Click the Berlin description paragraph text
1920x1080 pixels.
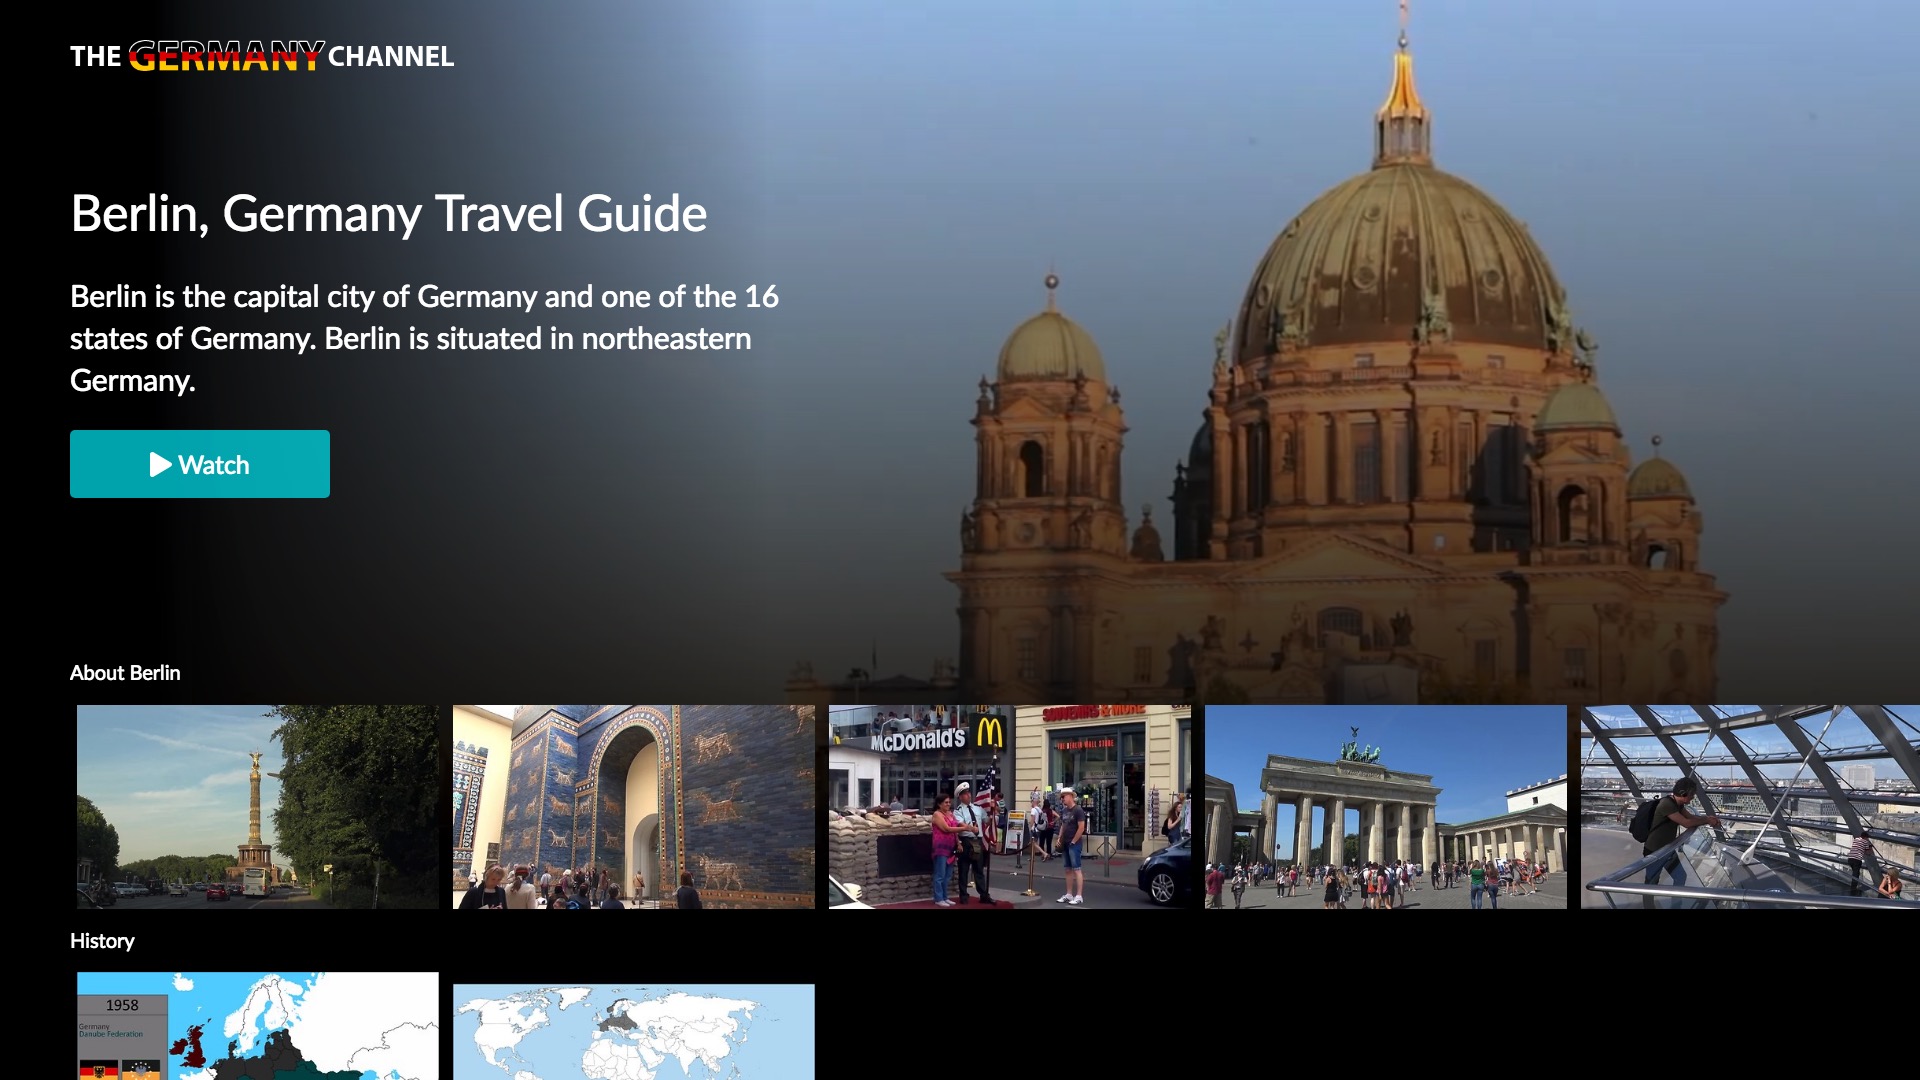pyautogui.click(x=423, y=337)
